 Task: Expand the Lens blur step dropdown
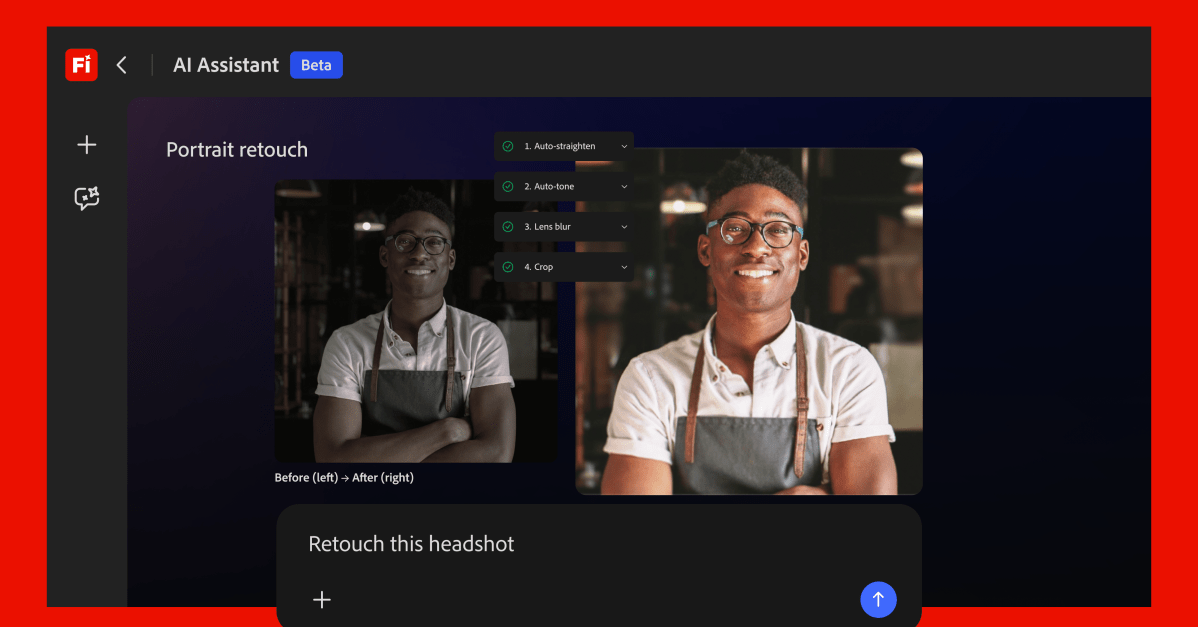pos(624,226)
